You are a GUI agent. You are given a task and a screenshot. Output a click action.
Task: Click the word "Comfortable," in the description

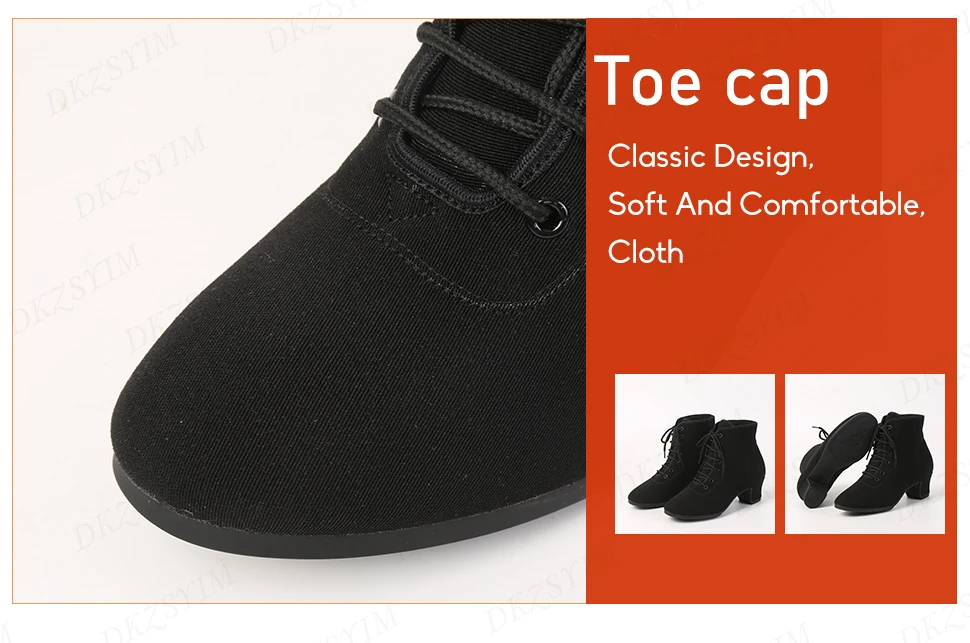(x=833, y=204)
